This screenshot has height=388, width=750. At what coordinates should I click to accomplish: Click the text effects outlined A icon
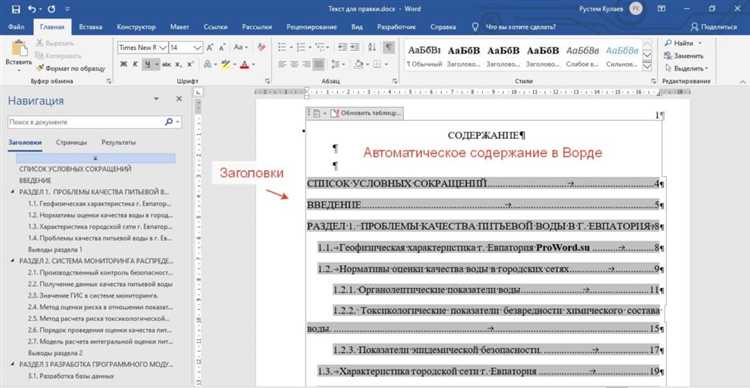point(207,64)
